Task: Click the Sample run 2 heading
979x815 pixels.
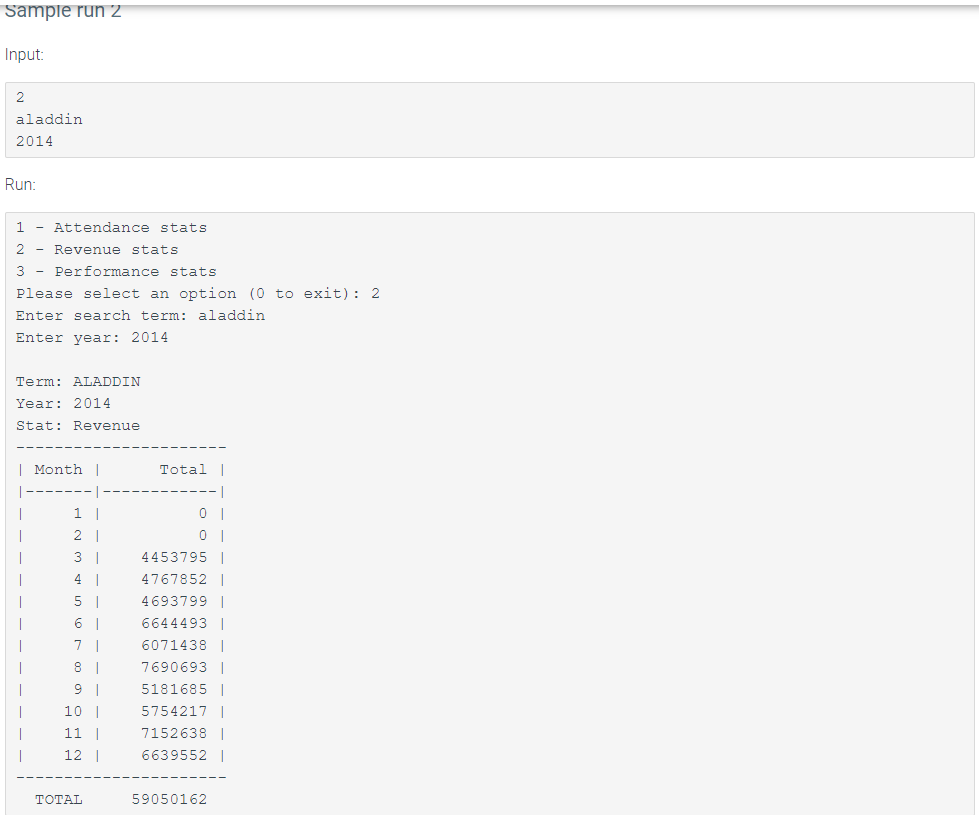Action: (61, 12)
